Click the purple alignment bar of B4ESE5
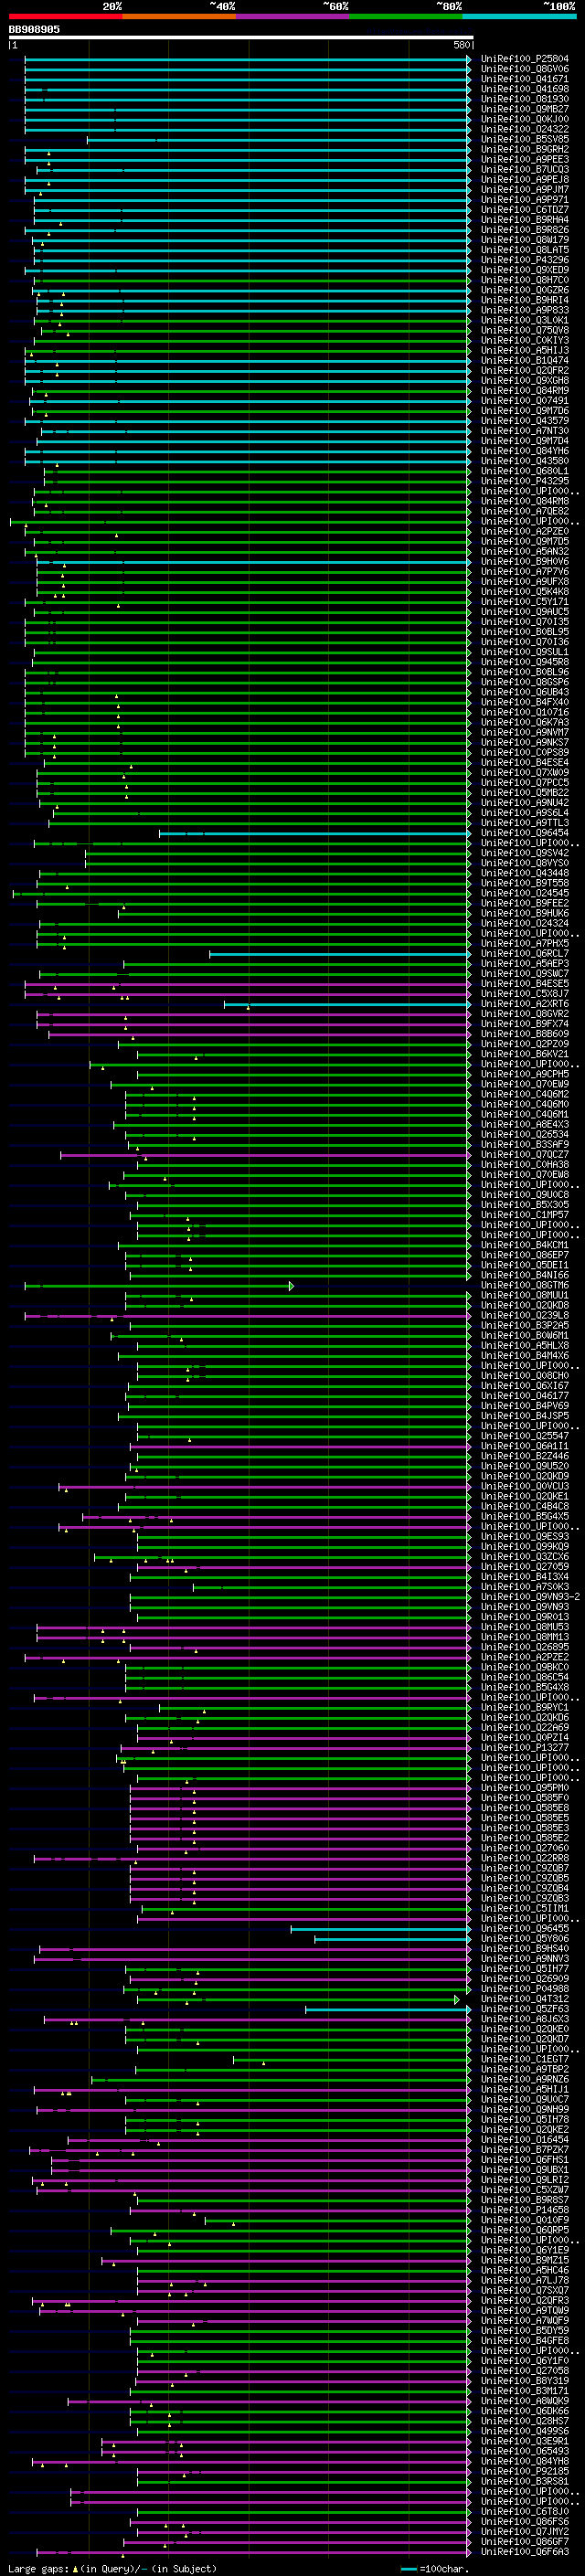Viewport: 585px width, 2576px height. [246, 984]
